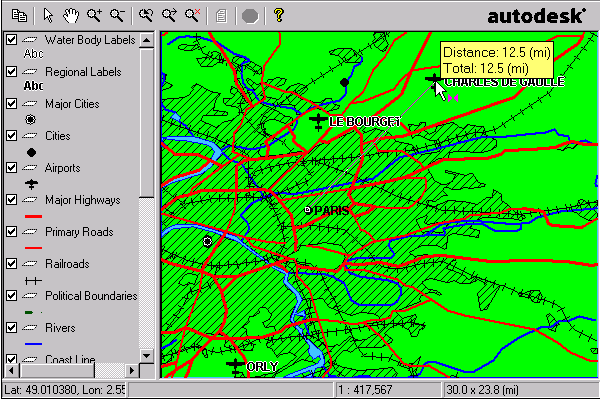Disable the Railroads layer checkbox

click(x=11, y=264)
